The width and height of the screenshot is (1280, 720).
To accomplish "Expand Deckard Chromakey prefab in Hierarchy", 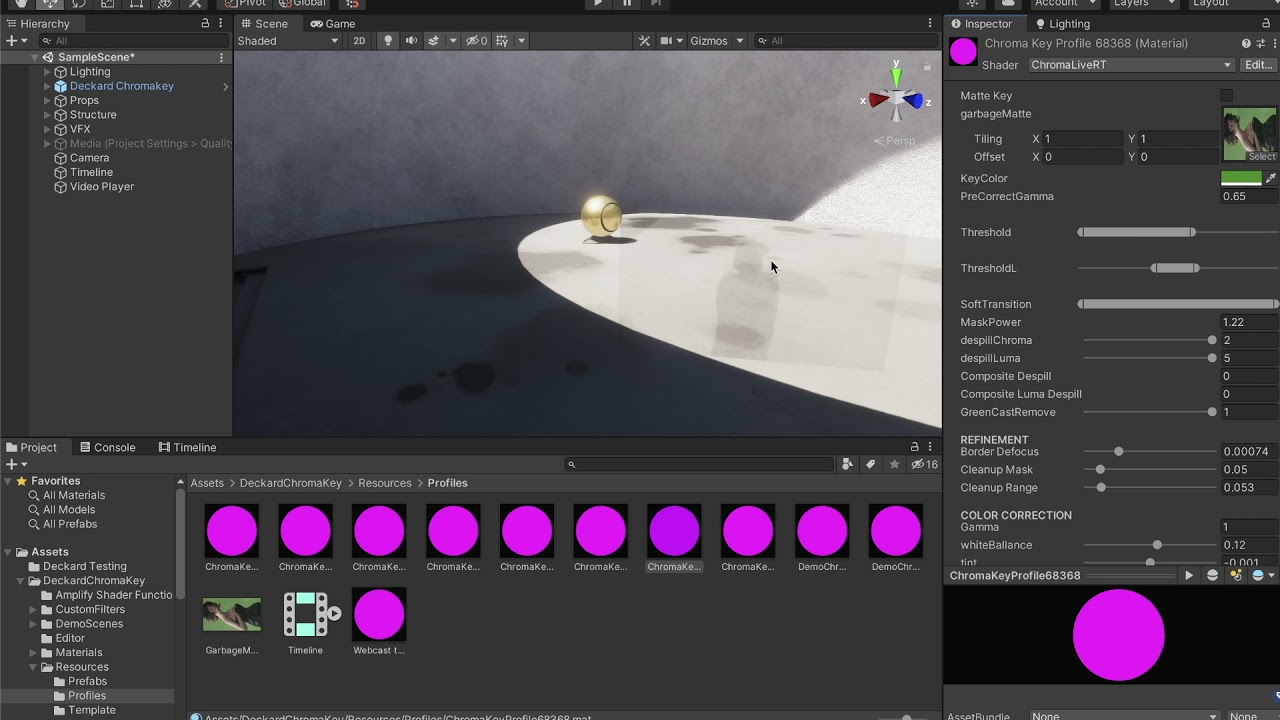I will (x=47, y=86).
